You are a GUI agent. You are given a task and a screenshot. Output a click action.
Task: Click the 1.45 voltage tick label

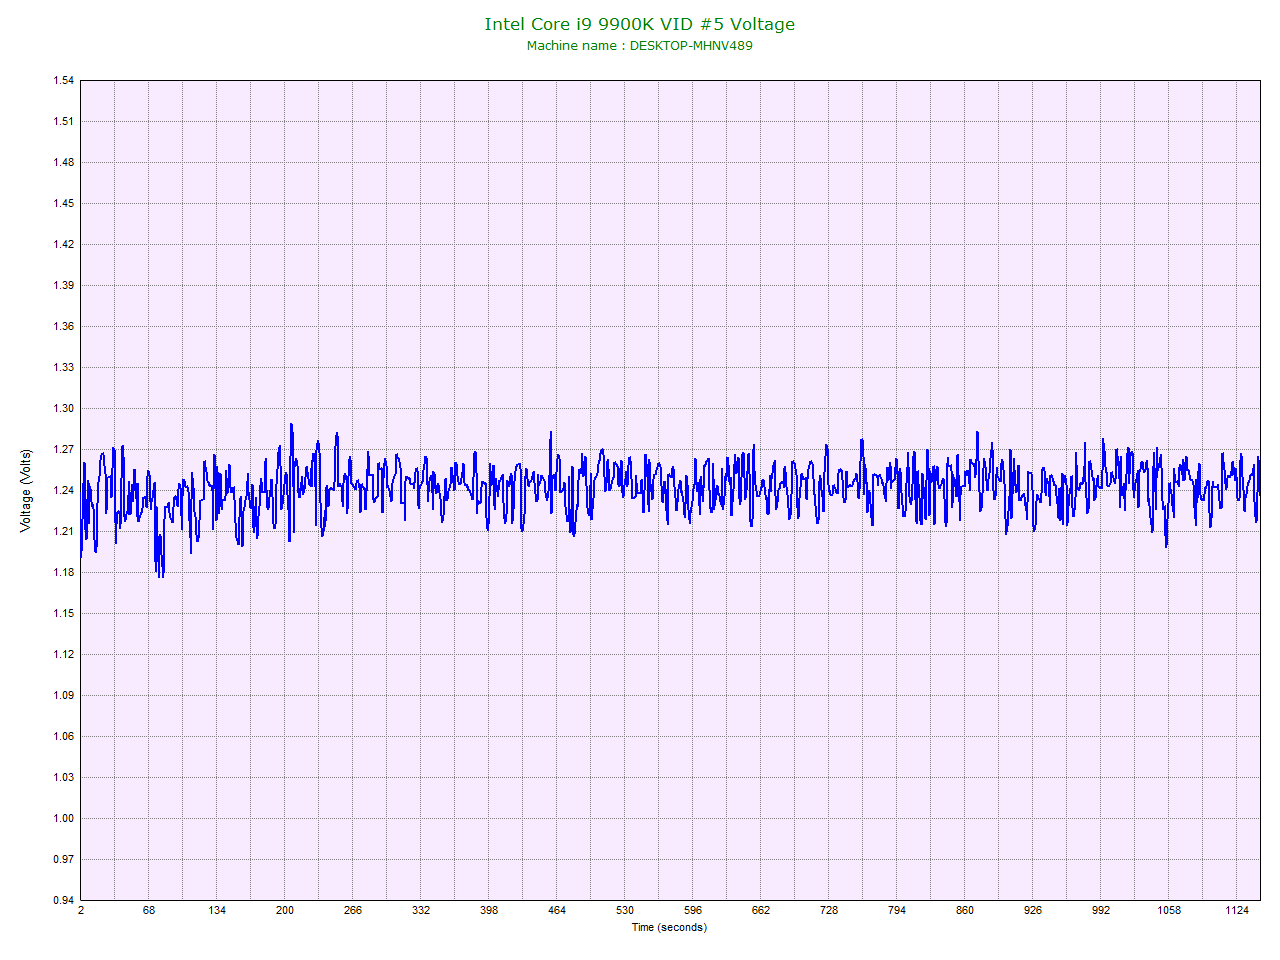64,204
